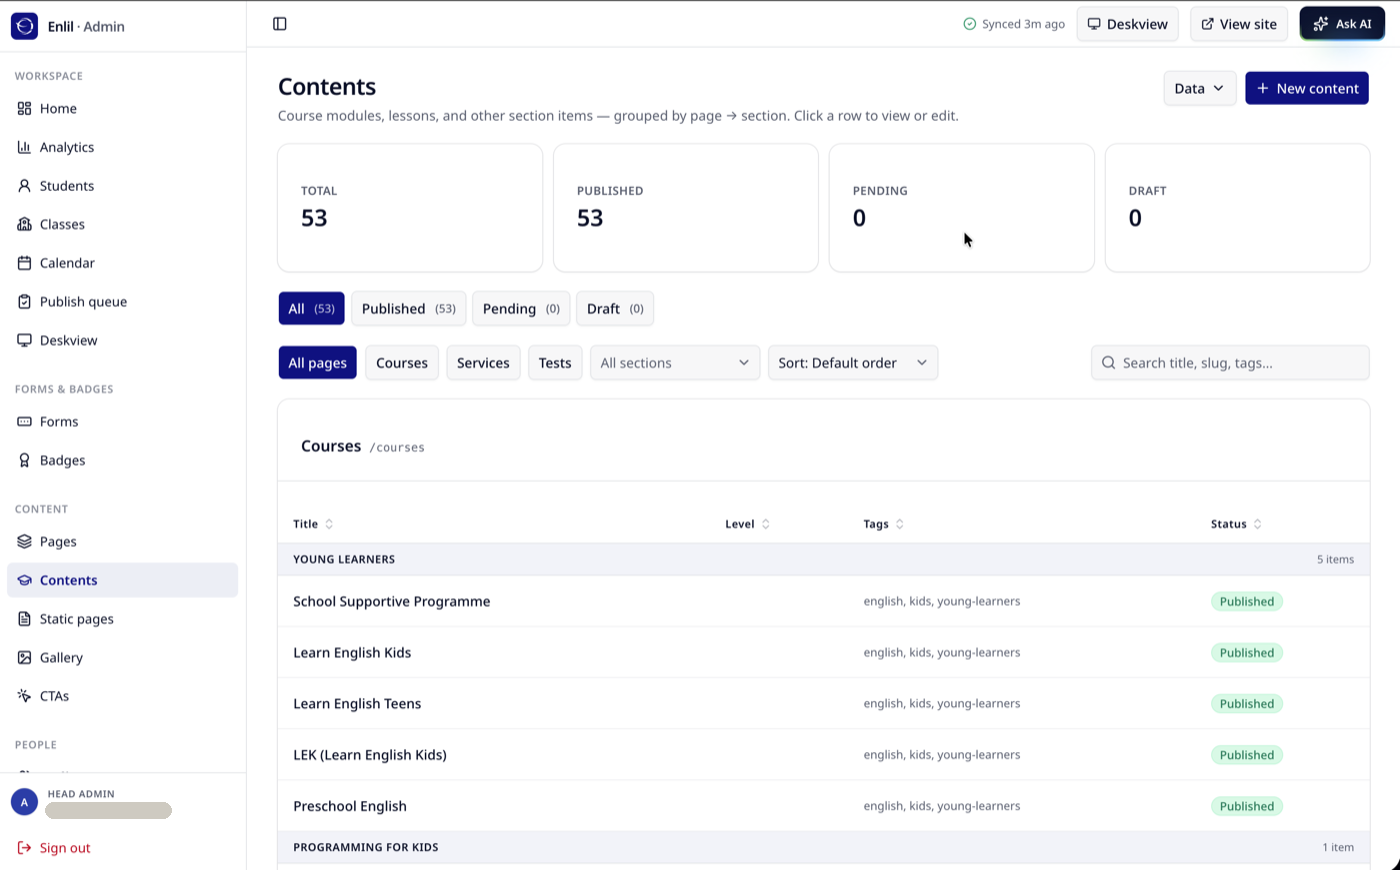Click the Deskview monitor icon in sidebar

24,340
